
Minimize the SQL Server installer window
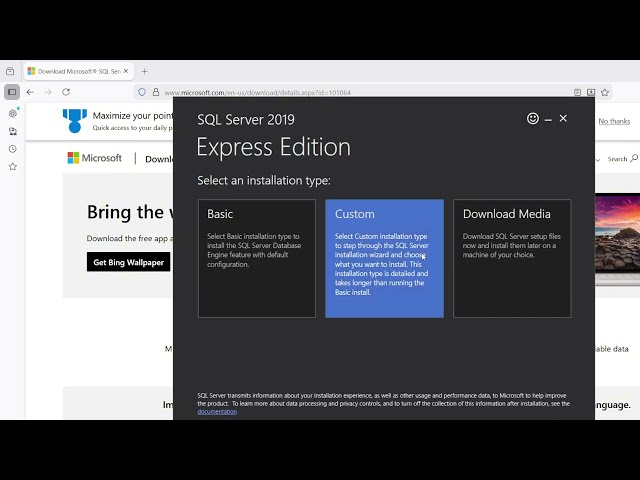pos(548,120)
